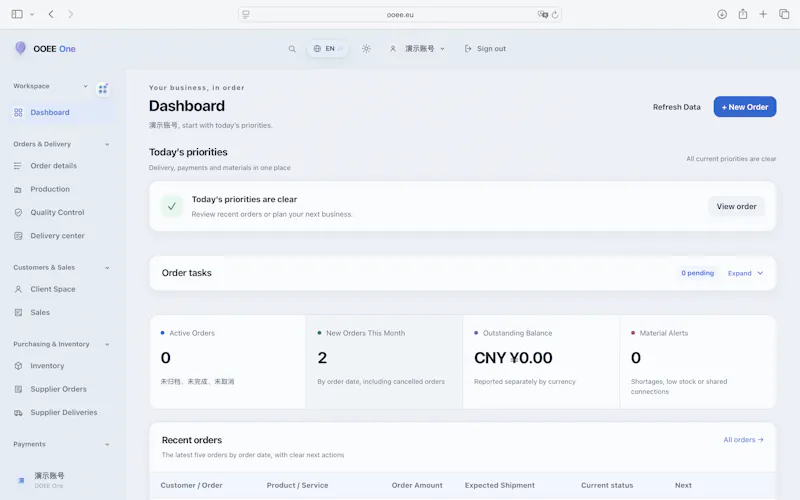Open the Workspace apps grid icon
The image size is (800, 500).
point(103,89)
